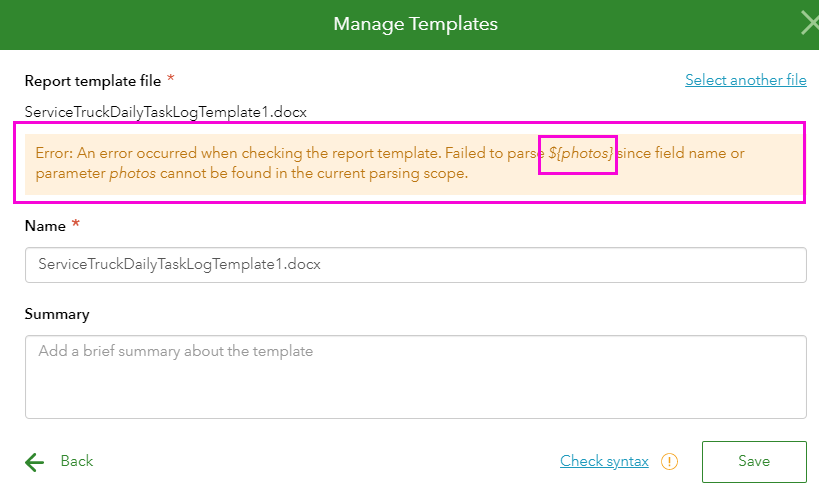Focus the template Name input field
Viewport: 819px width, 504px height.
[415, 265]
